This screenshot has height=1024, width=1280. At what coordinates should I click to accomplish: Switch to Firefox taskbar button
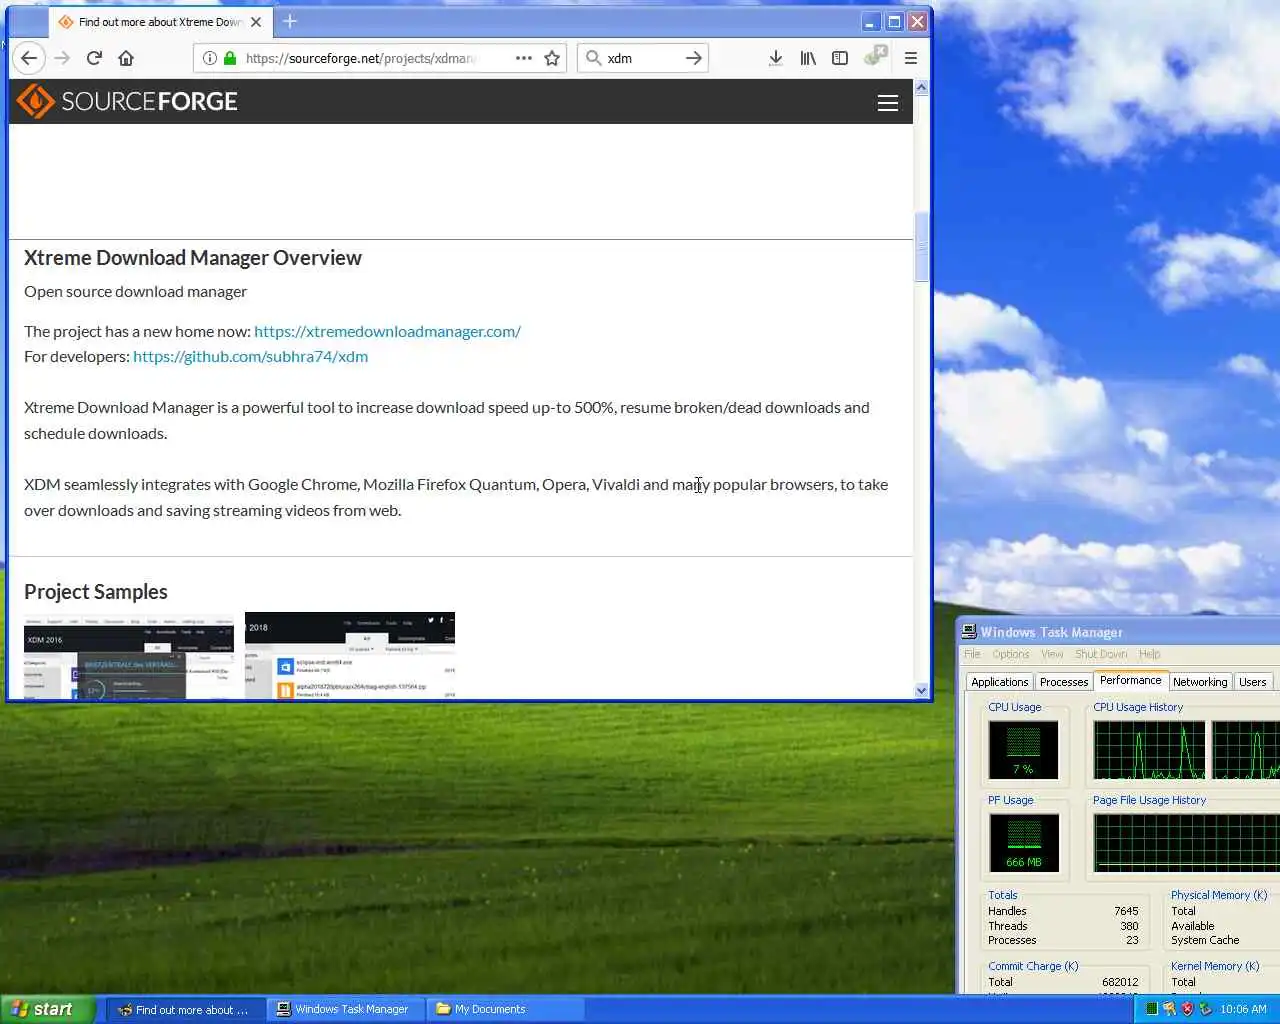pos(185,1009)
